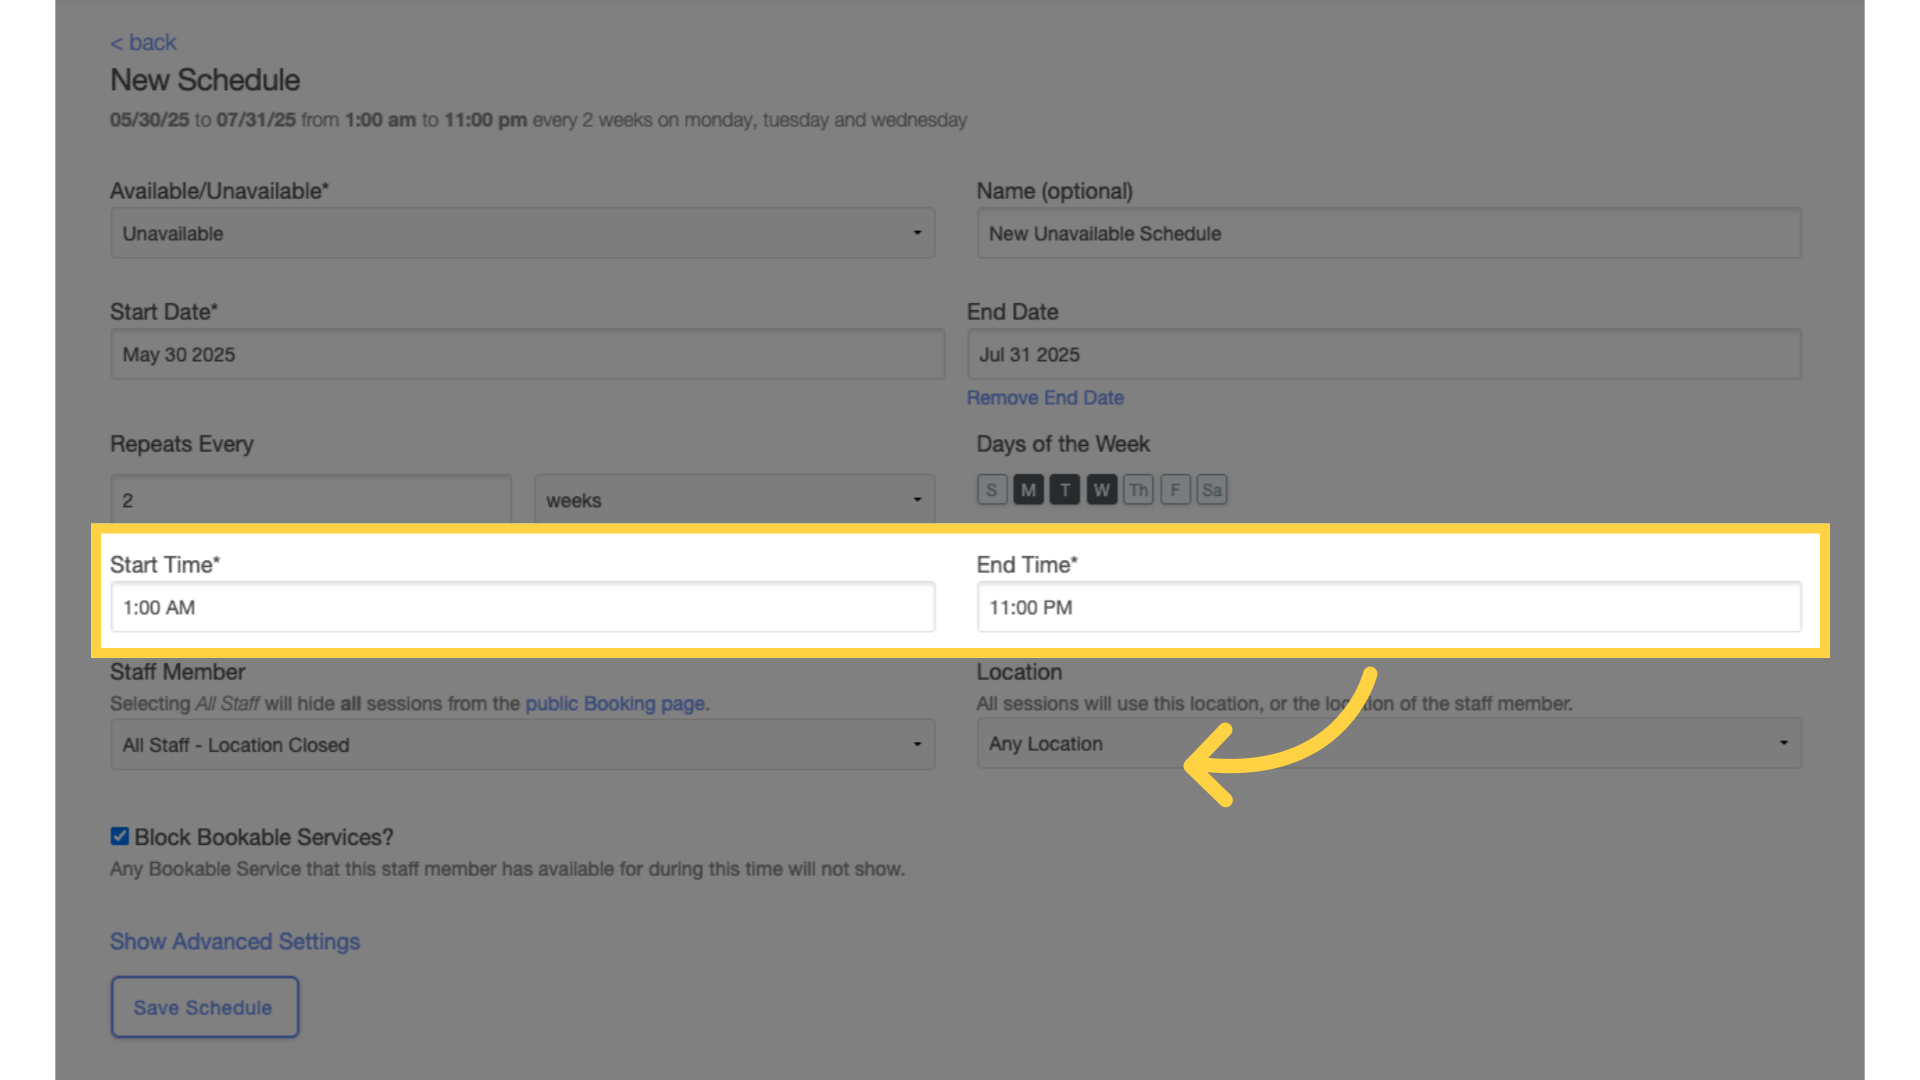Enable Thursday day button

click(x=1138, y=490)
